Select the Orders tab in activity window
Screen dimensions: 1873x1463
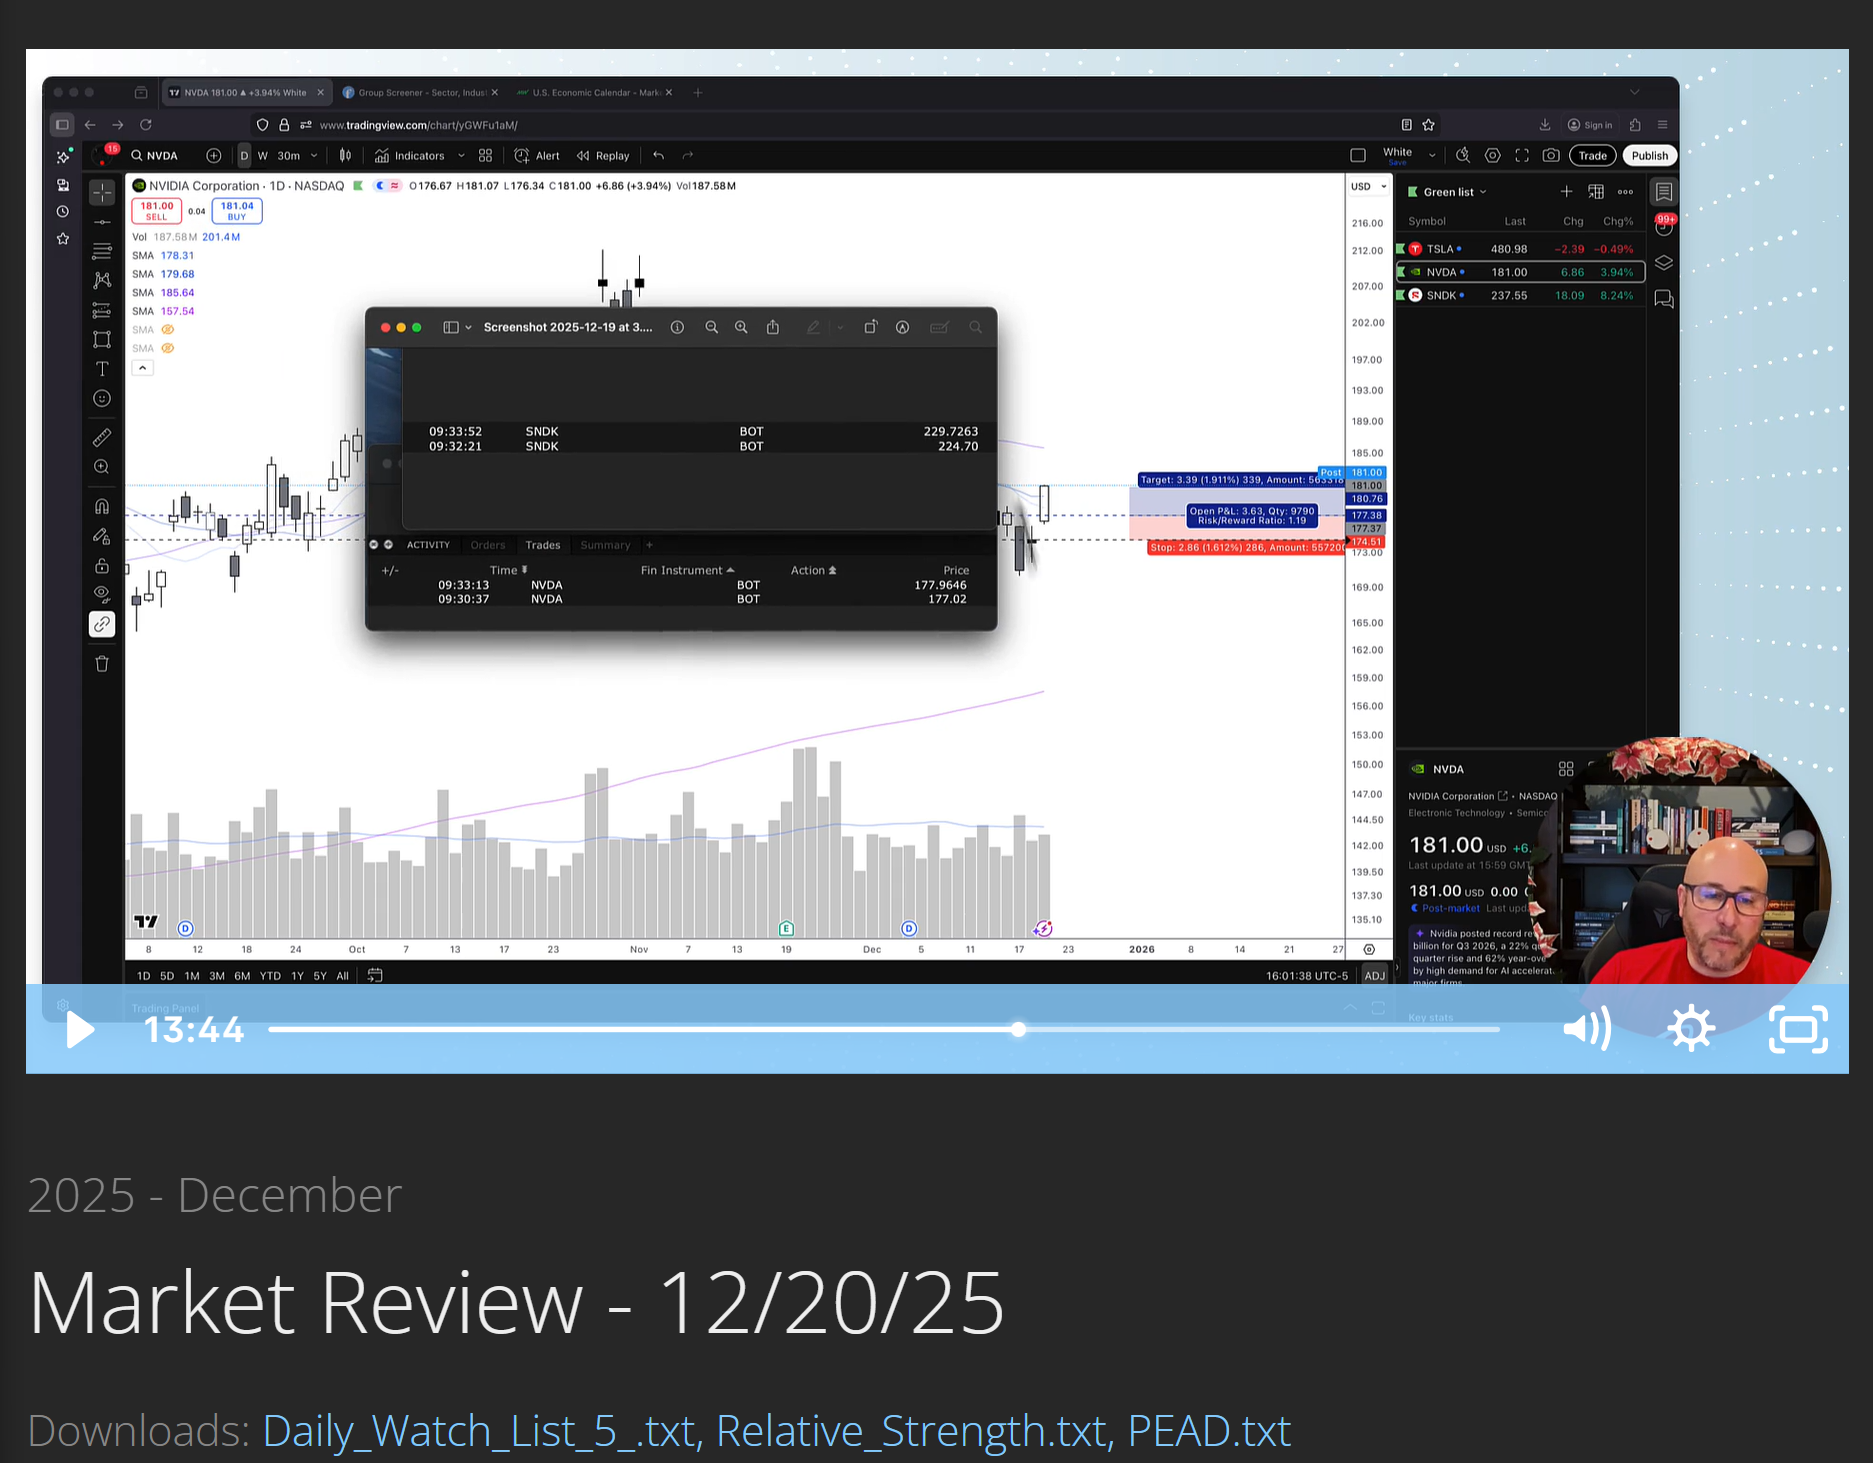pyautogui.click(x=488, y=545)
